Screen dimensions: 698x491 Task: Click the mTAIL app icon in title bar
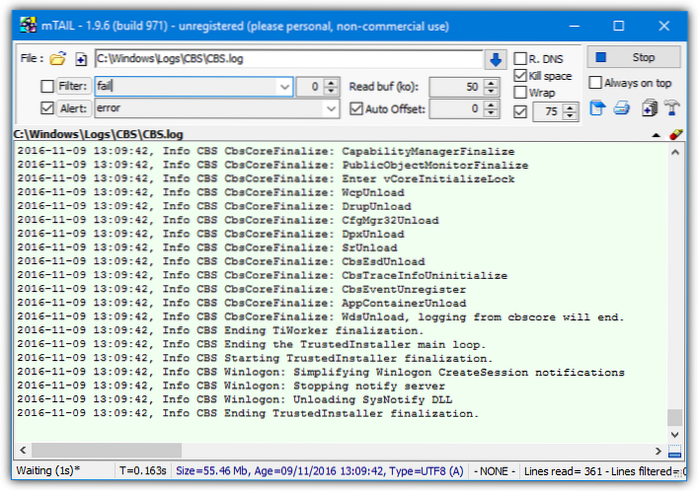28,25
